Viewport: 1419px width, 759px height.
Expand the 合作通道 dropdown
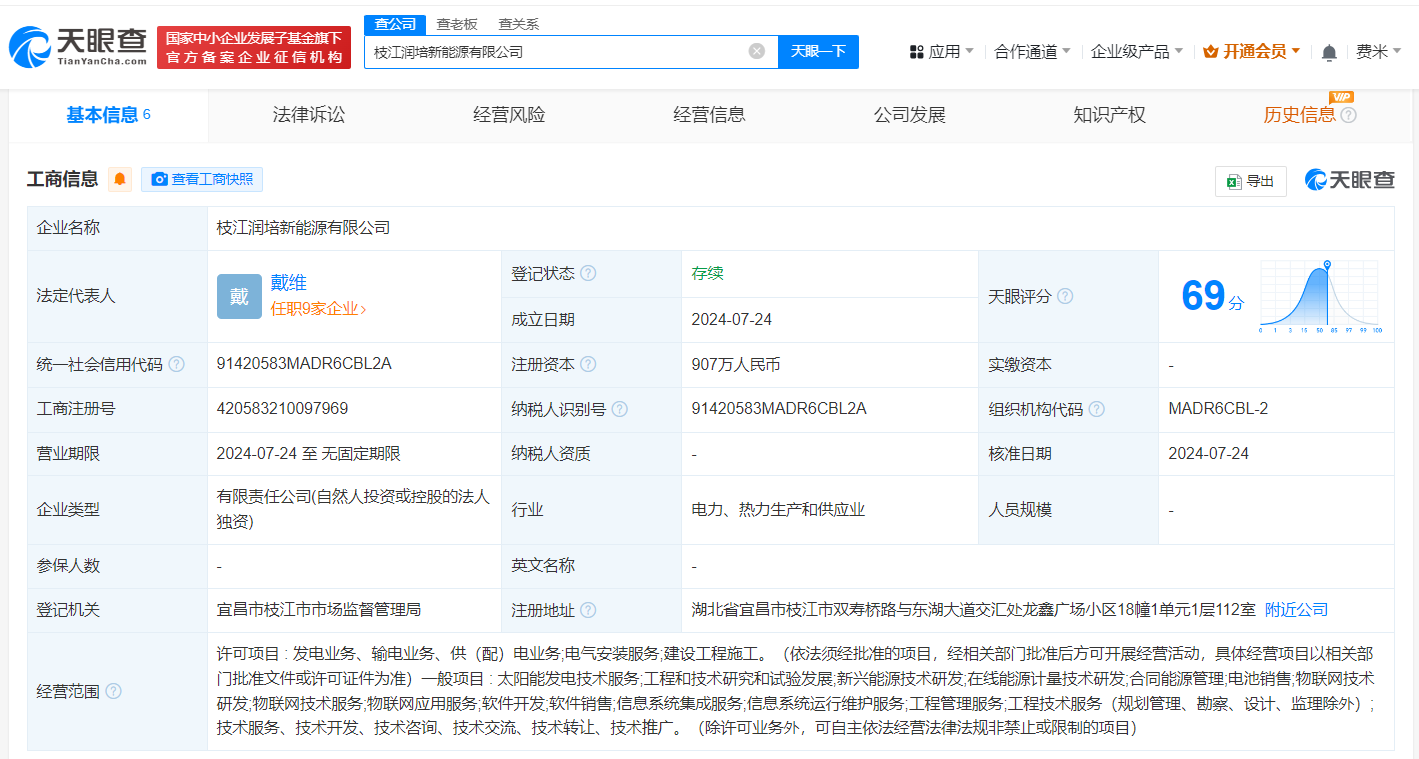pos(1028,51)
